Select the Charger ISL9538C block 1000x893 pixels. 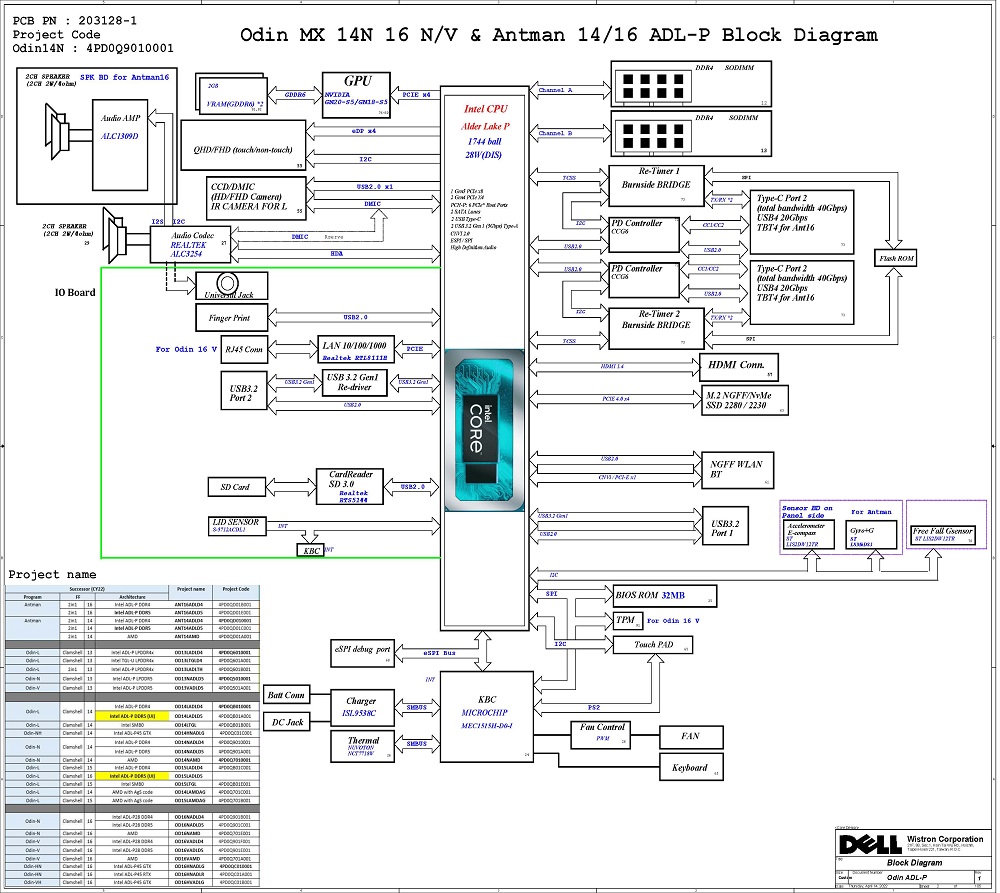coord(362,708)
